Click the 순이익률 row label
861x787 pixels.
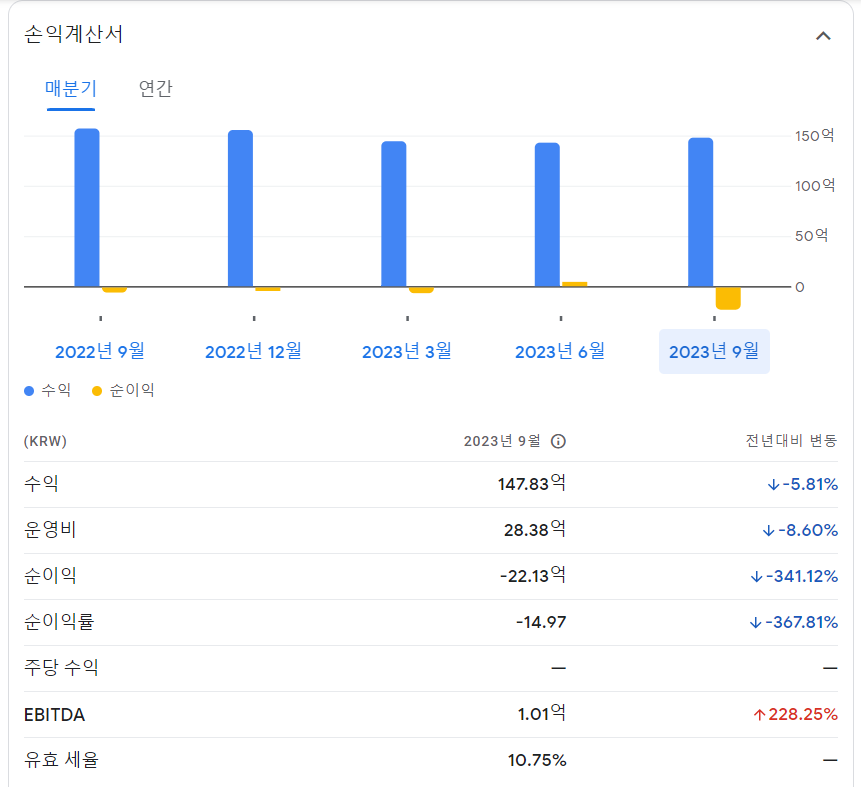pyautogui.click(x=59, y=622)
